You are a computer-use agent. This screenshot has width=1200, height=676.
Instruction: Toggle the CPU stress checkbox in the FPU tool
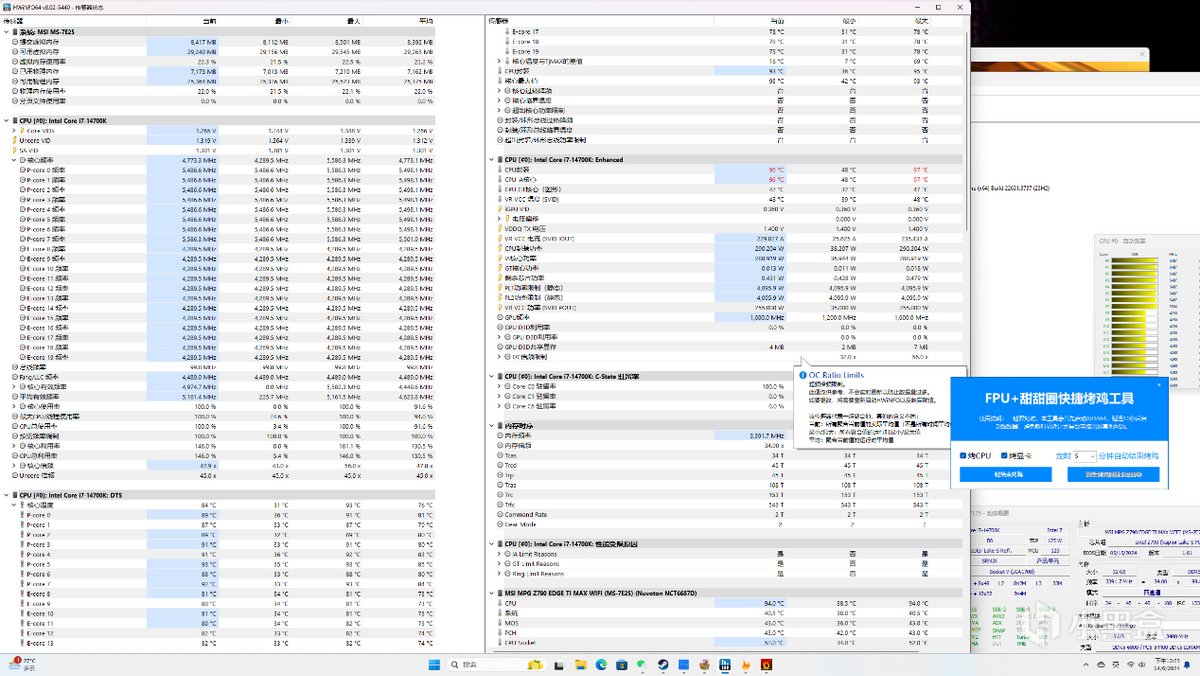(x=962, y=455)
